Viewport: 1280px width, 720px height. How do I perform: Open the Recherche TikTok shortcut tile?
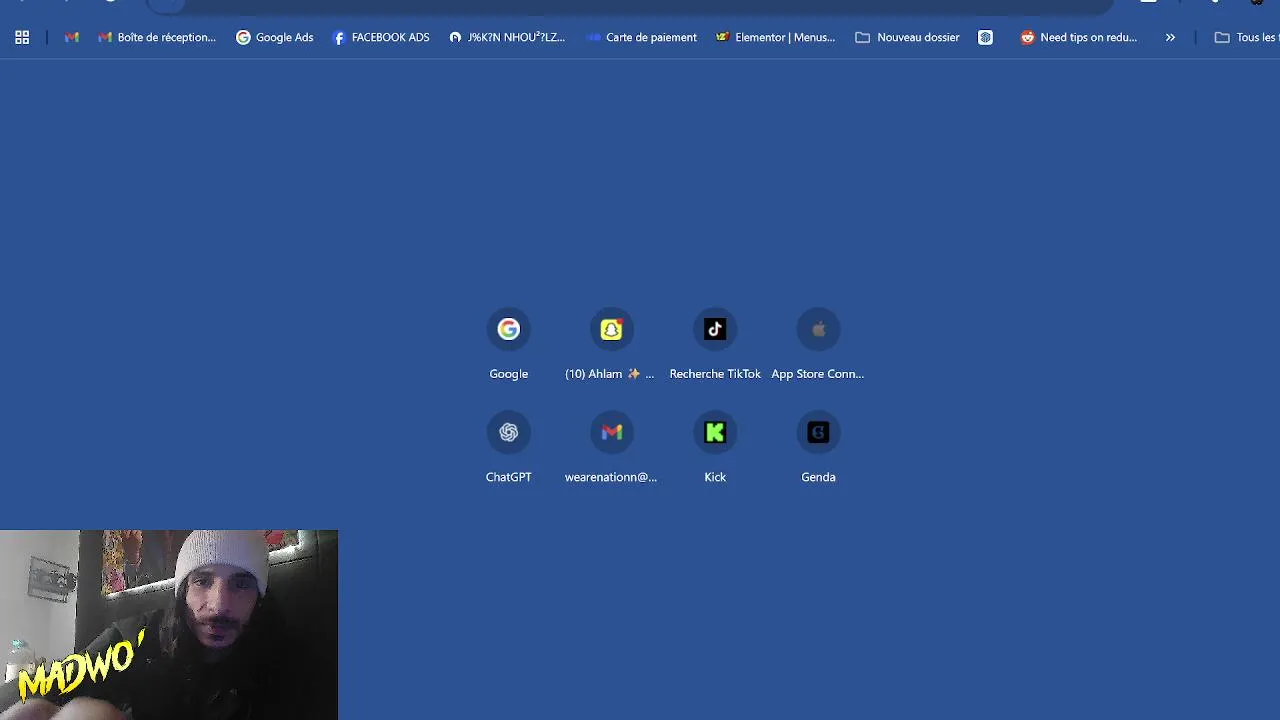[715, 345]
